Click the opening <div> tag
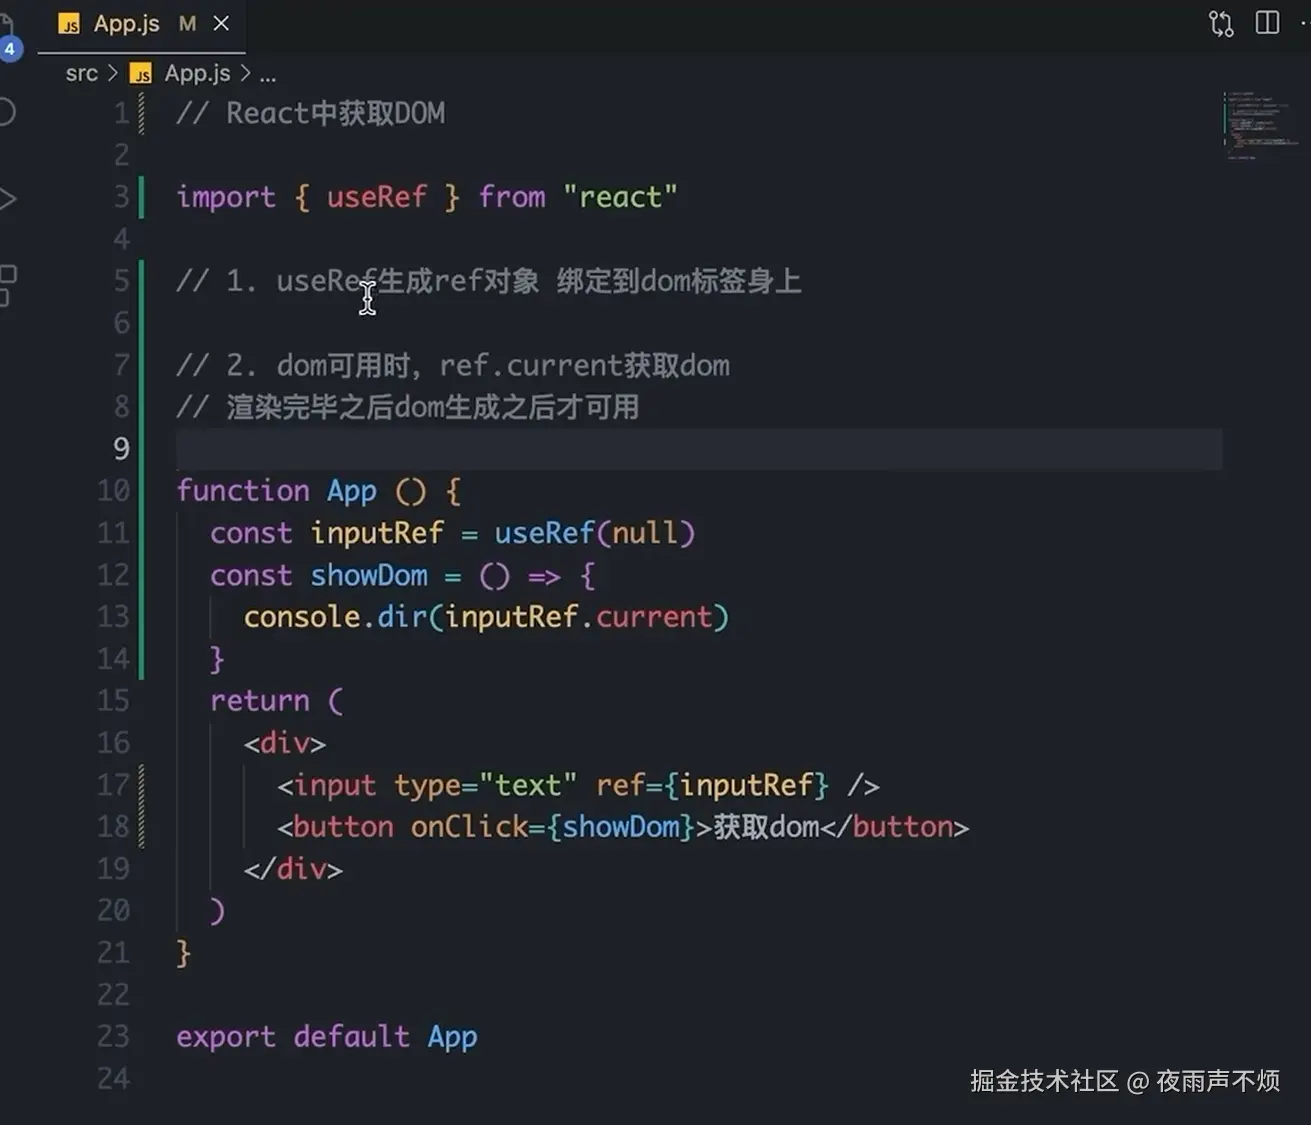Screen dimensions: 1311x1125 coord(285,743)
